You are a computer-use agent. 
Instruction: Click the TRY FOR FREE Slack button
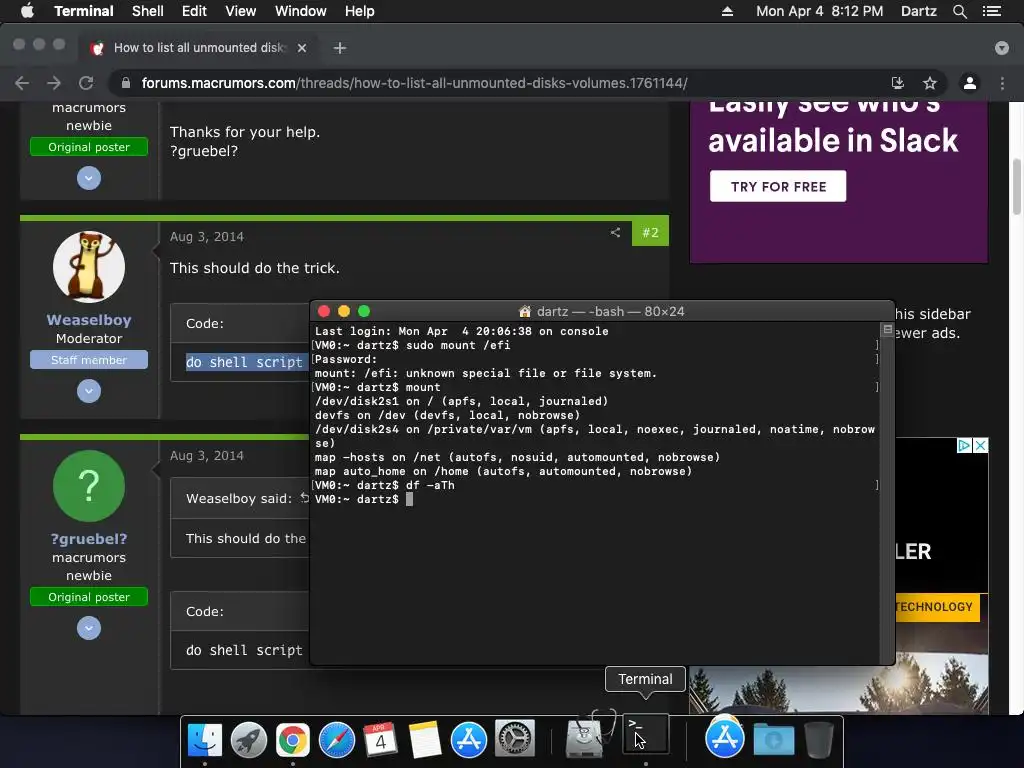pyautogui.click(x=778, y=186)
